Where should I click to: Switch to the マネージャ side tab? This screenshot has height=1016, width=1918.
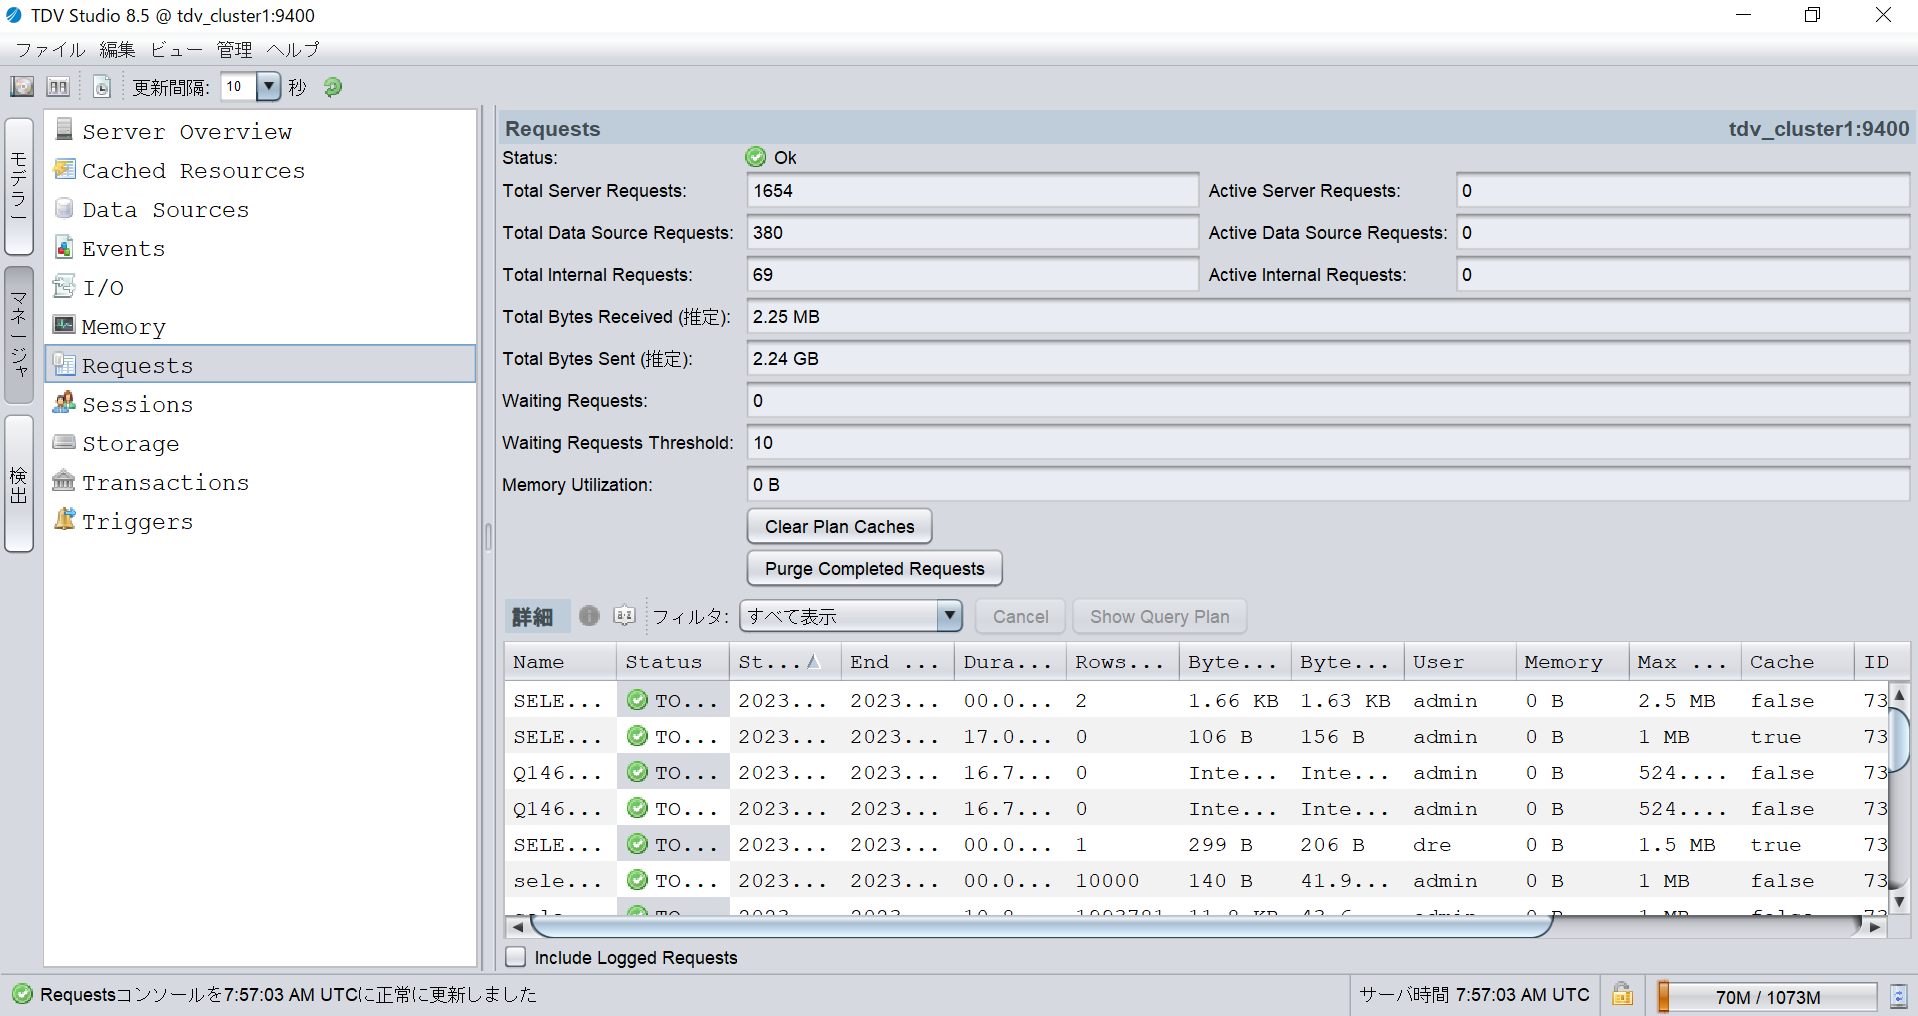(x=19, y=335)
